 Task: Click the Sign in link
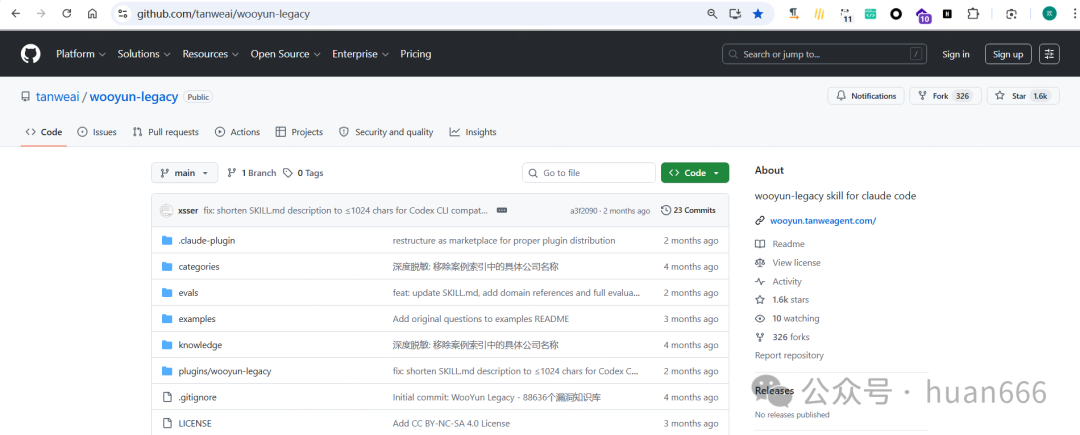[955, 54]
